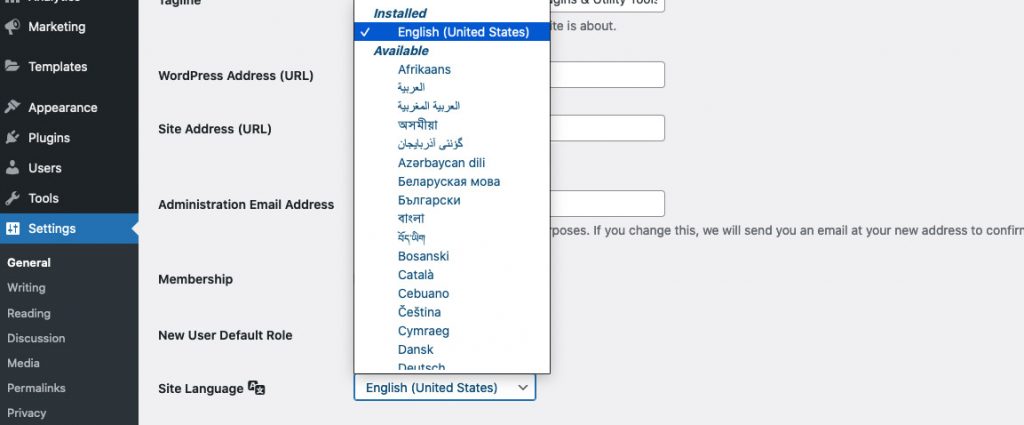Image resolution: width=1024 pixels, height=425 pixels.
Task: Click translation icon beside Site Language
Action: [257, 388]
